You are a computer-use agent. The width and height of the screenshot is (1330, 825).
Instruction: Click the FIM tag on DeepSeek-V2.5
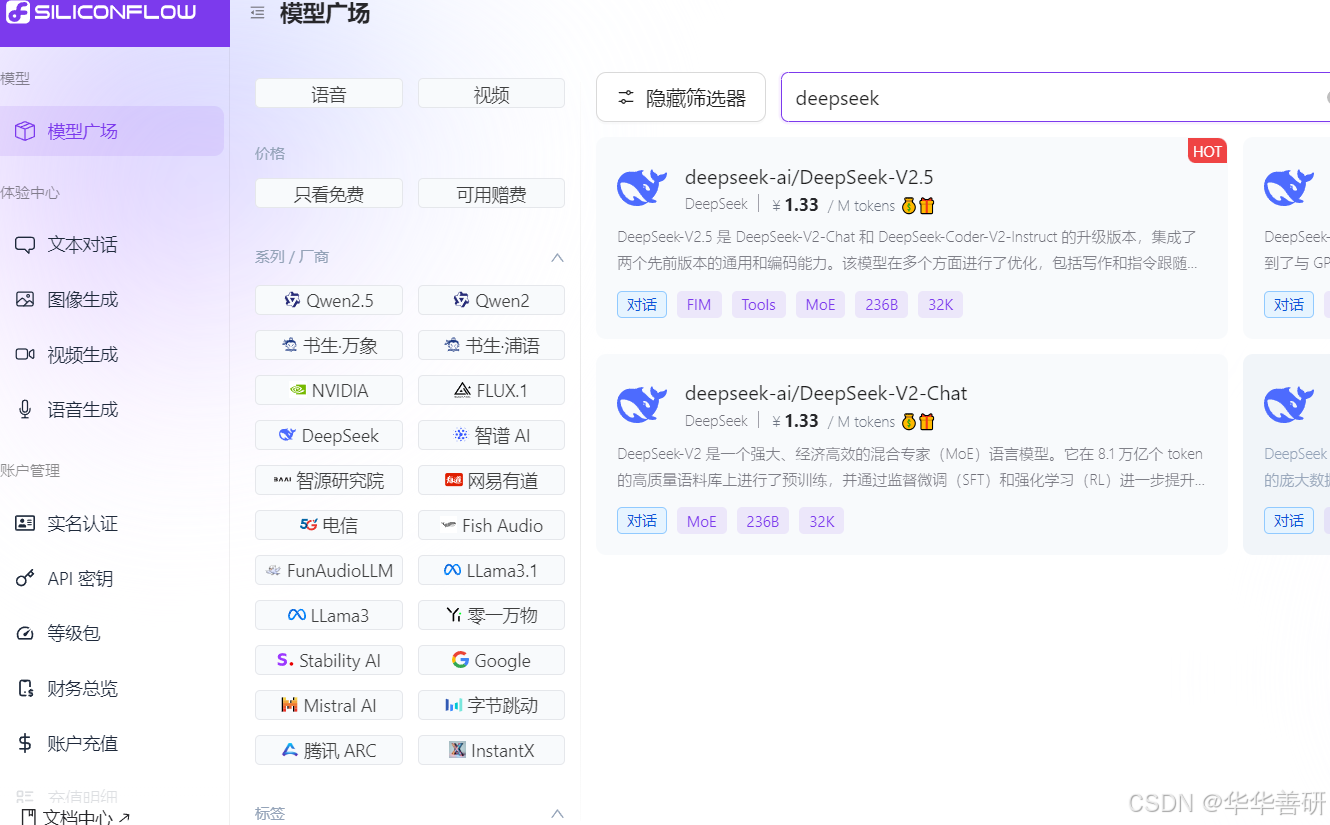[699, 304]
